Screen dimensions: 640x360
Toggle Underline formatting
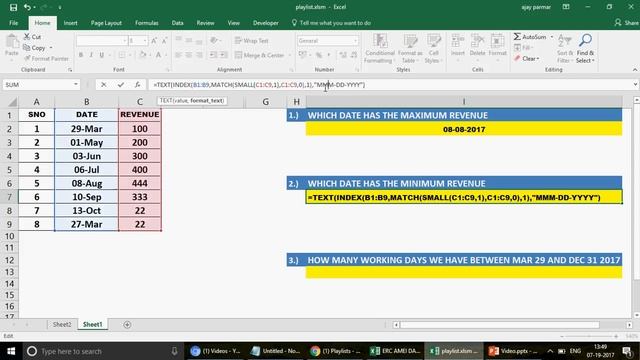(101, 55)
